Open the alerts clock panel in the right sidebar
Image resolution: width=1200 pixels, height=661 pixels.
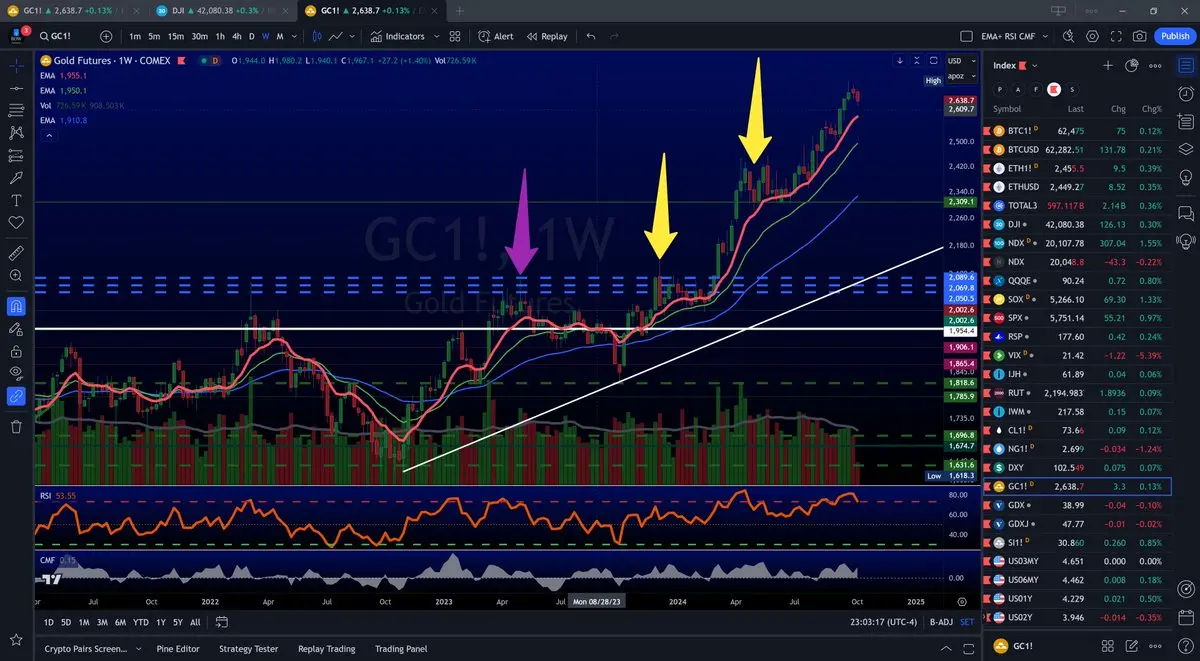pos(1185,94)
